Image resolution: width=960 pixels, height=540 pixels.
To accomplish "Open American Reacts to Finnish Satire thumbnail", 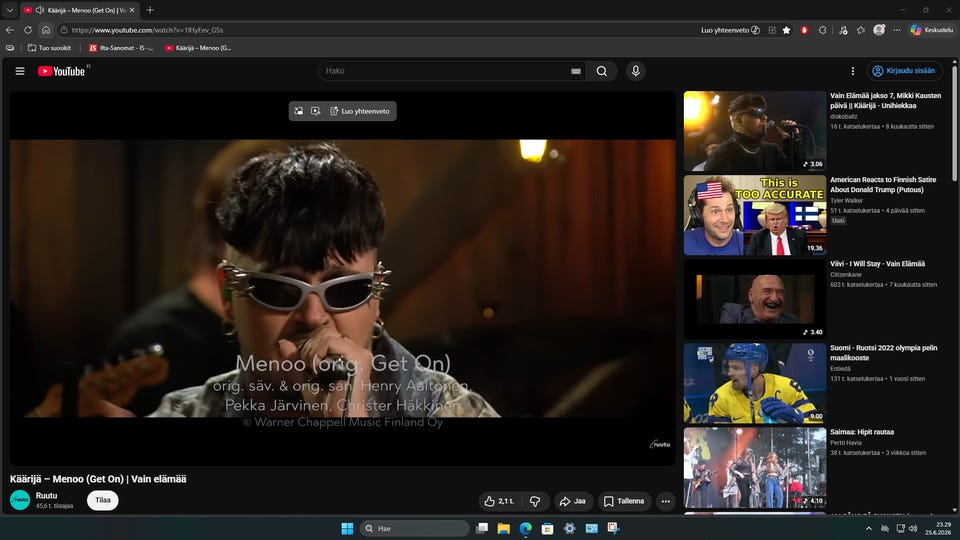I will [755, 215].
